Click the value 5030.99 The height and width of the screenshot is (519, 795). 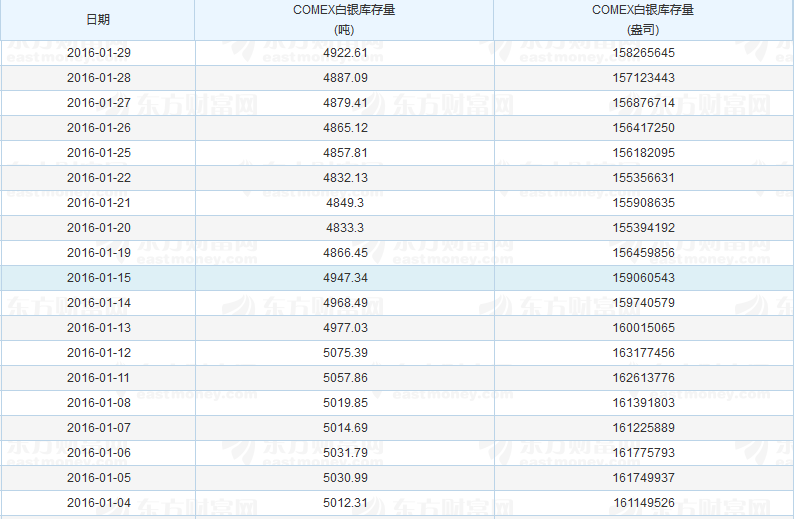(x=345, y=478)
